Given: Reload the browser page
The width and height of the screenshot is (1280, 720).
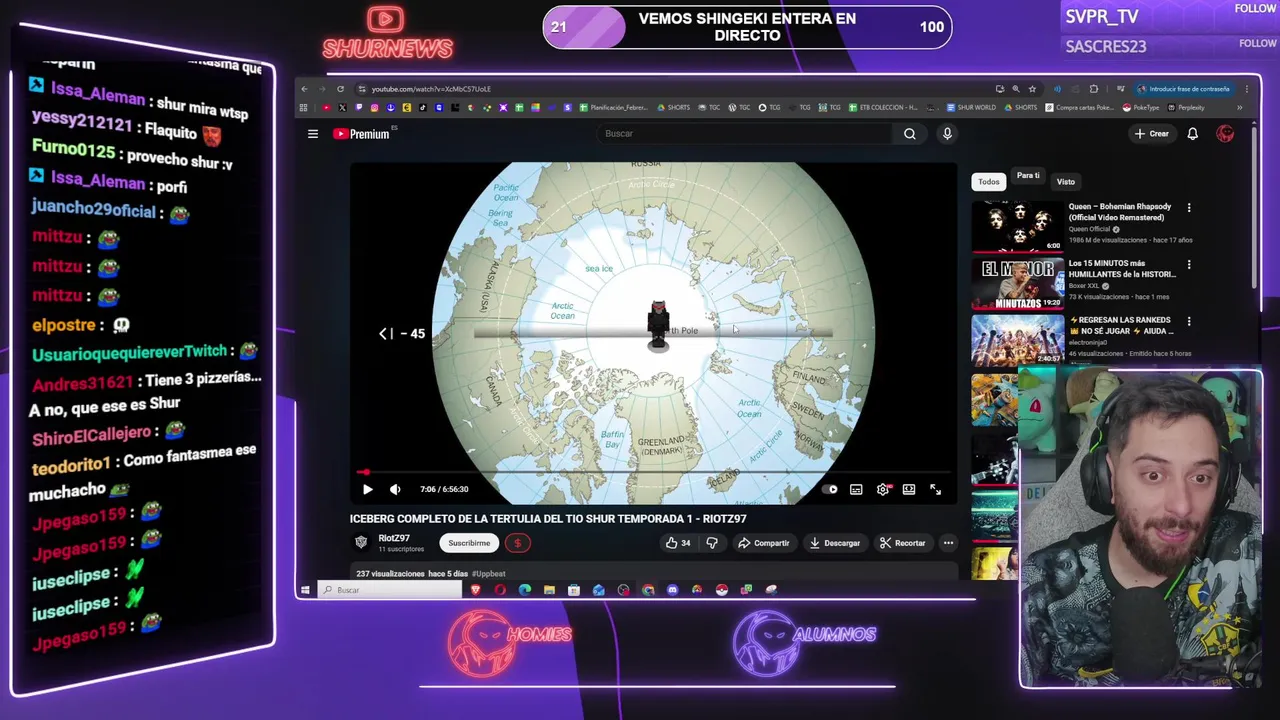Looking at the screenshot, I should [x=340, y=89].
